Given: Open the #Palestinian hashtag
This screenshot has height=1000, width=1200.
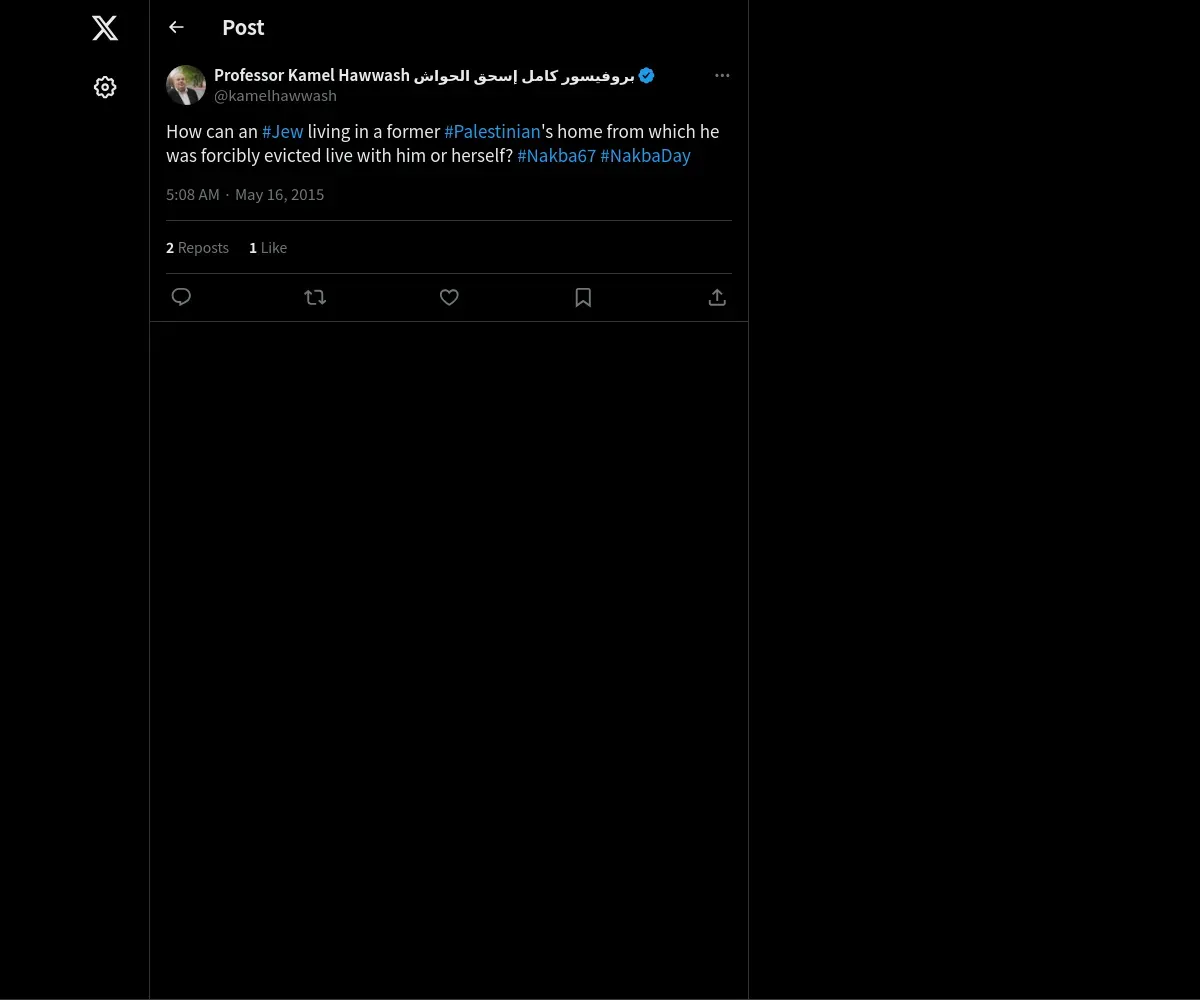Looking at the screenshot, I should (492, 132).
